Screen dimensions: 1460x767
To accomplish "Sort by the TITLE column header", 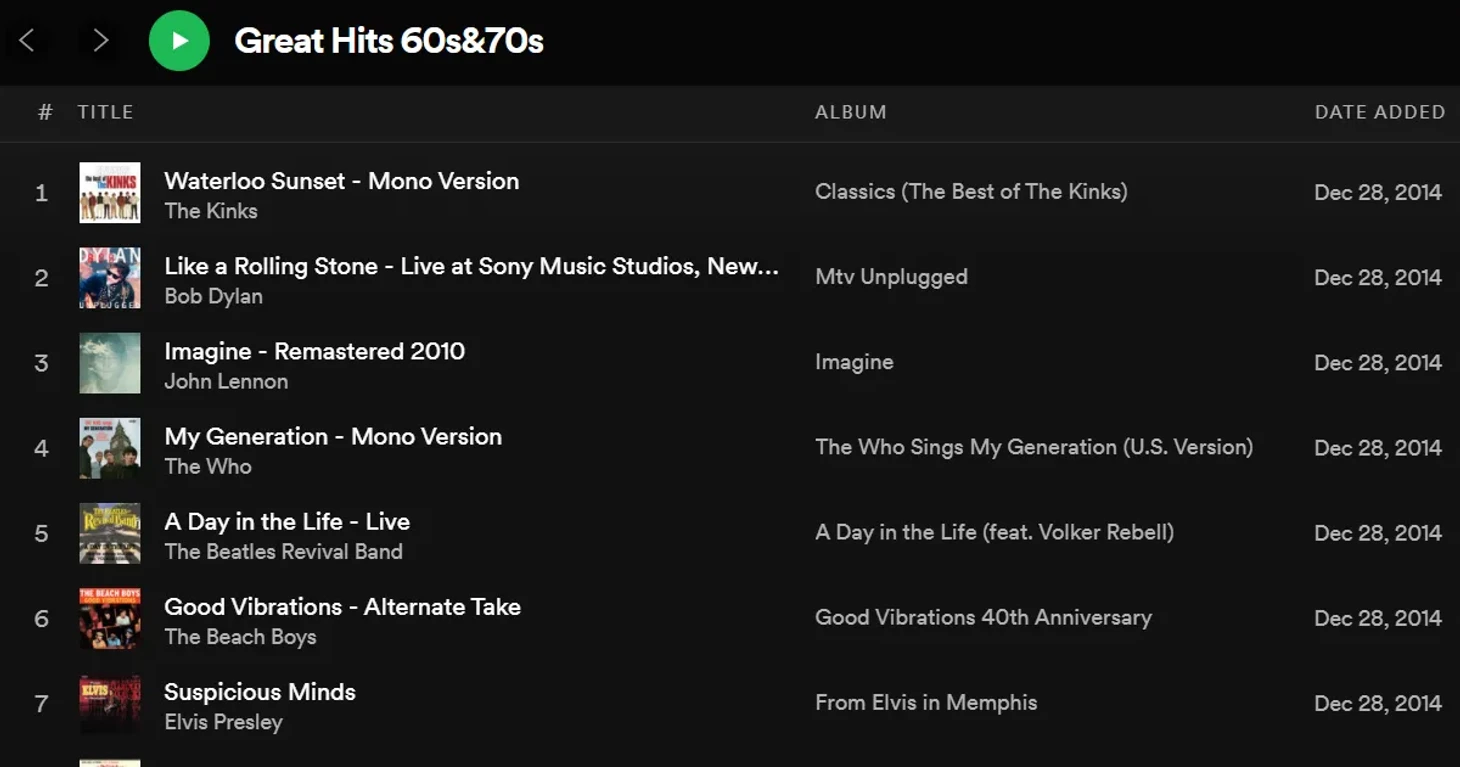I will point(105,112).
